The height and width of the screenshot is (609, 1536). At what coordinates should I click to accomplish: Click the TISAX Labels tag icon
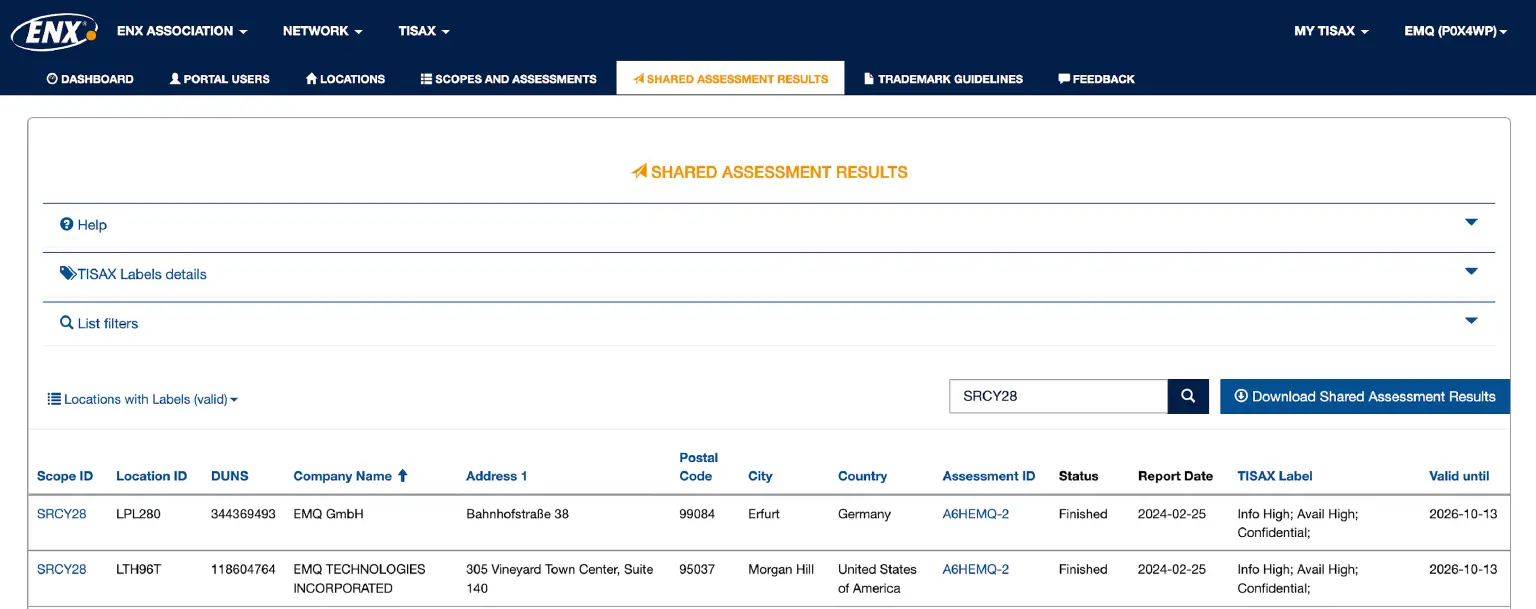pyautogui.click(x=68, y=274)
